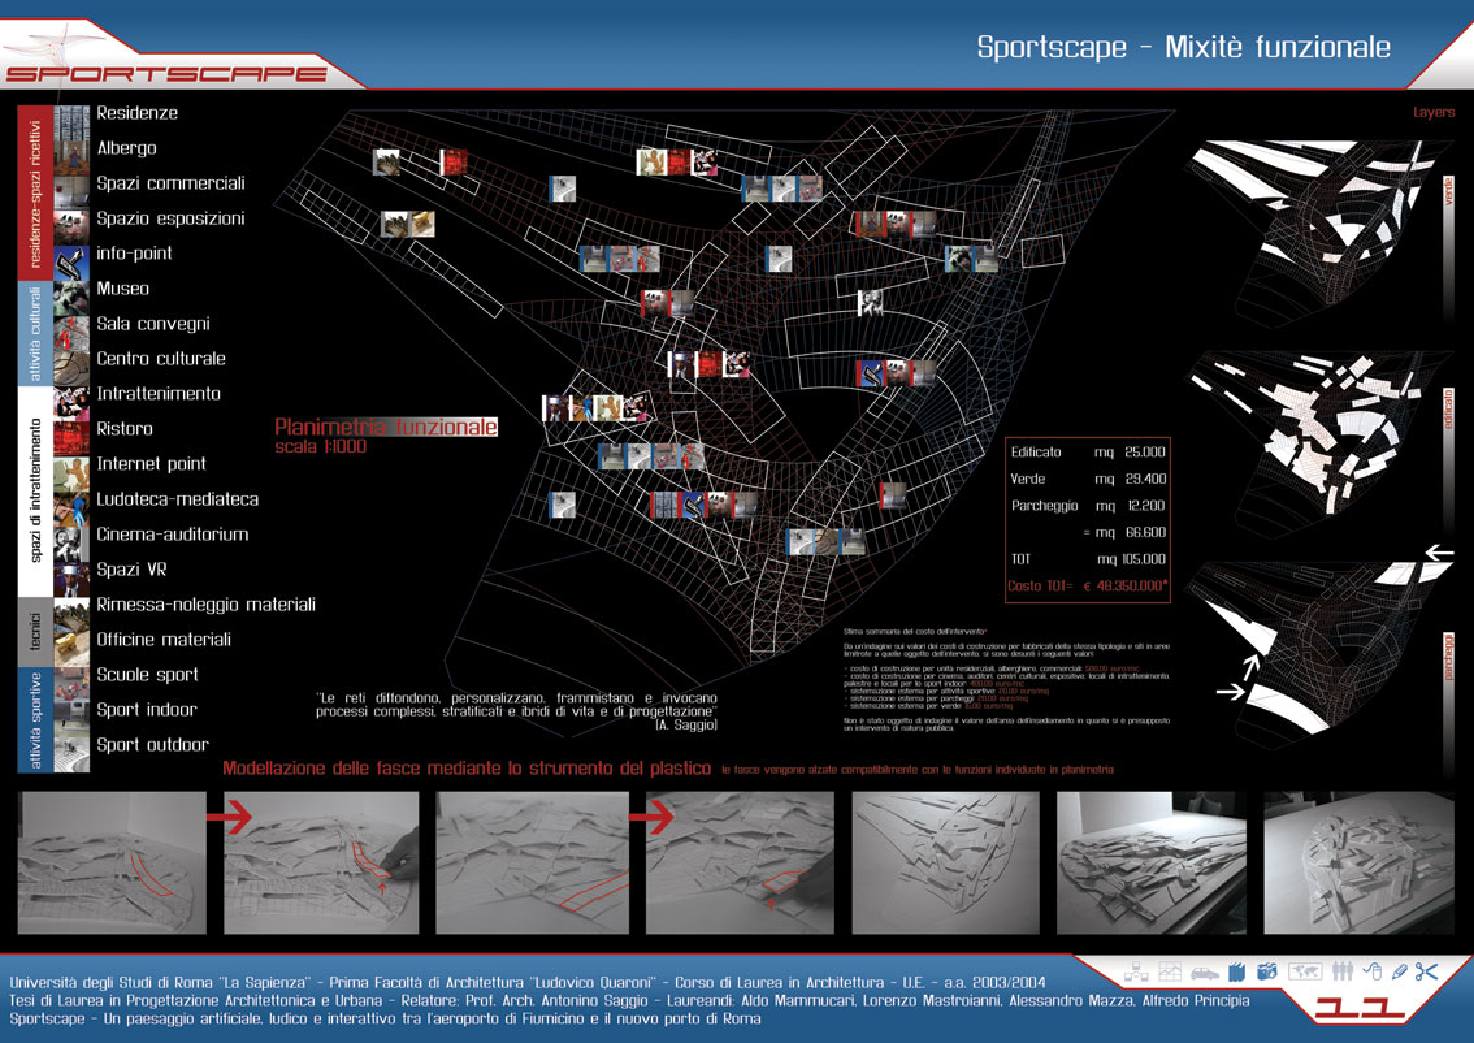Click the Sportscape logo in header
The width and height of the screenshot is (1474, 1043).
coord(165,72)
